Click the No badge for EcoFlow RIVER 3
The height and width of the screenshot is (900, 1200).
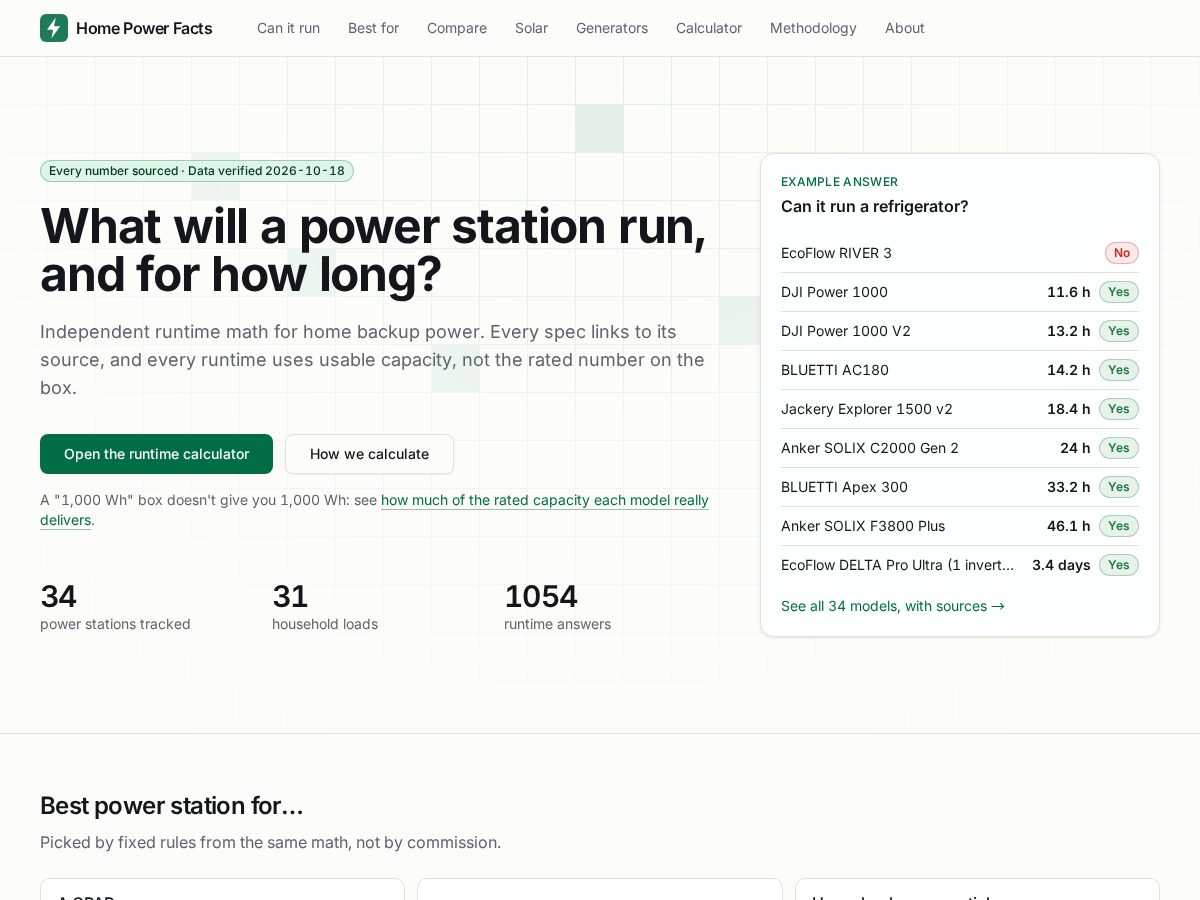coord(1122,253)
